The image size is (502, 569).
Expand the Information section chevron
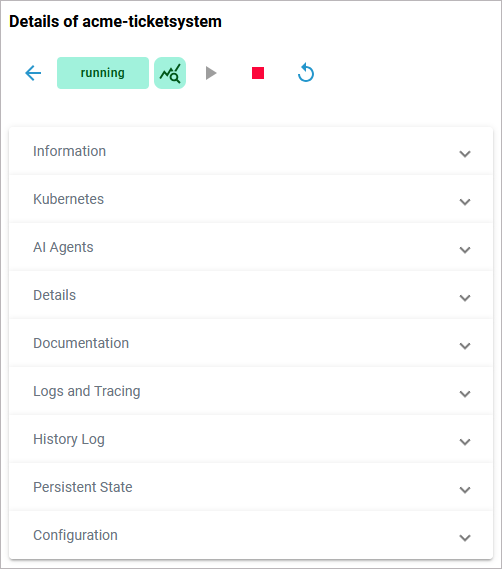click(465, 154)
